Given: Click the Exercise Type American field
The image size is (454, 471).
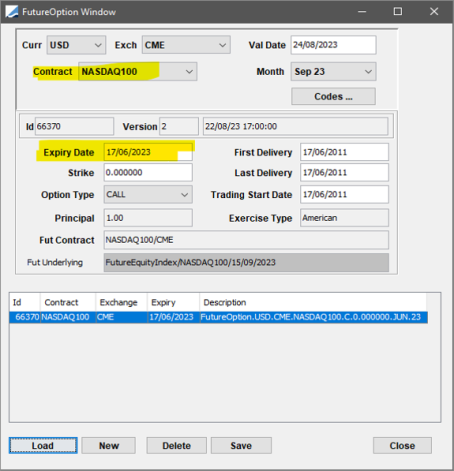Looking at the screenshot, I should tap(344, 218).
